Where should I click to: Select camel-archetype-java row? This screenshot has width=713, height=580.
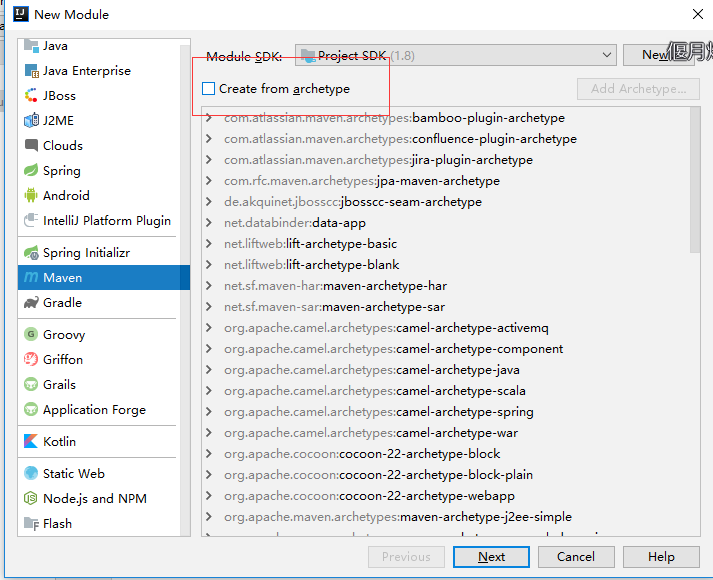coord(446,370)
